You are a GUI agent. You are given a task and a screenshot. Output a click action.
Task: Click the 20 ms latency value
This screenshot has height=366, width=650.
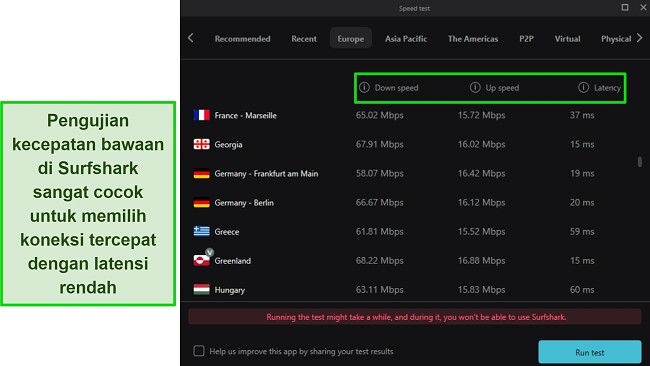(582, 202)
